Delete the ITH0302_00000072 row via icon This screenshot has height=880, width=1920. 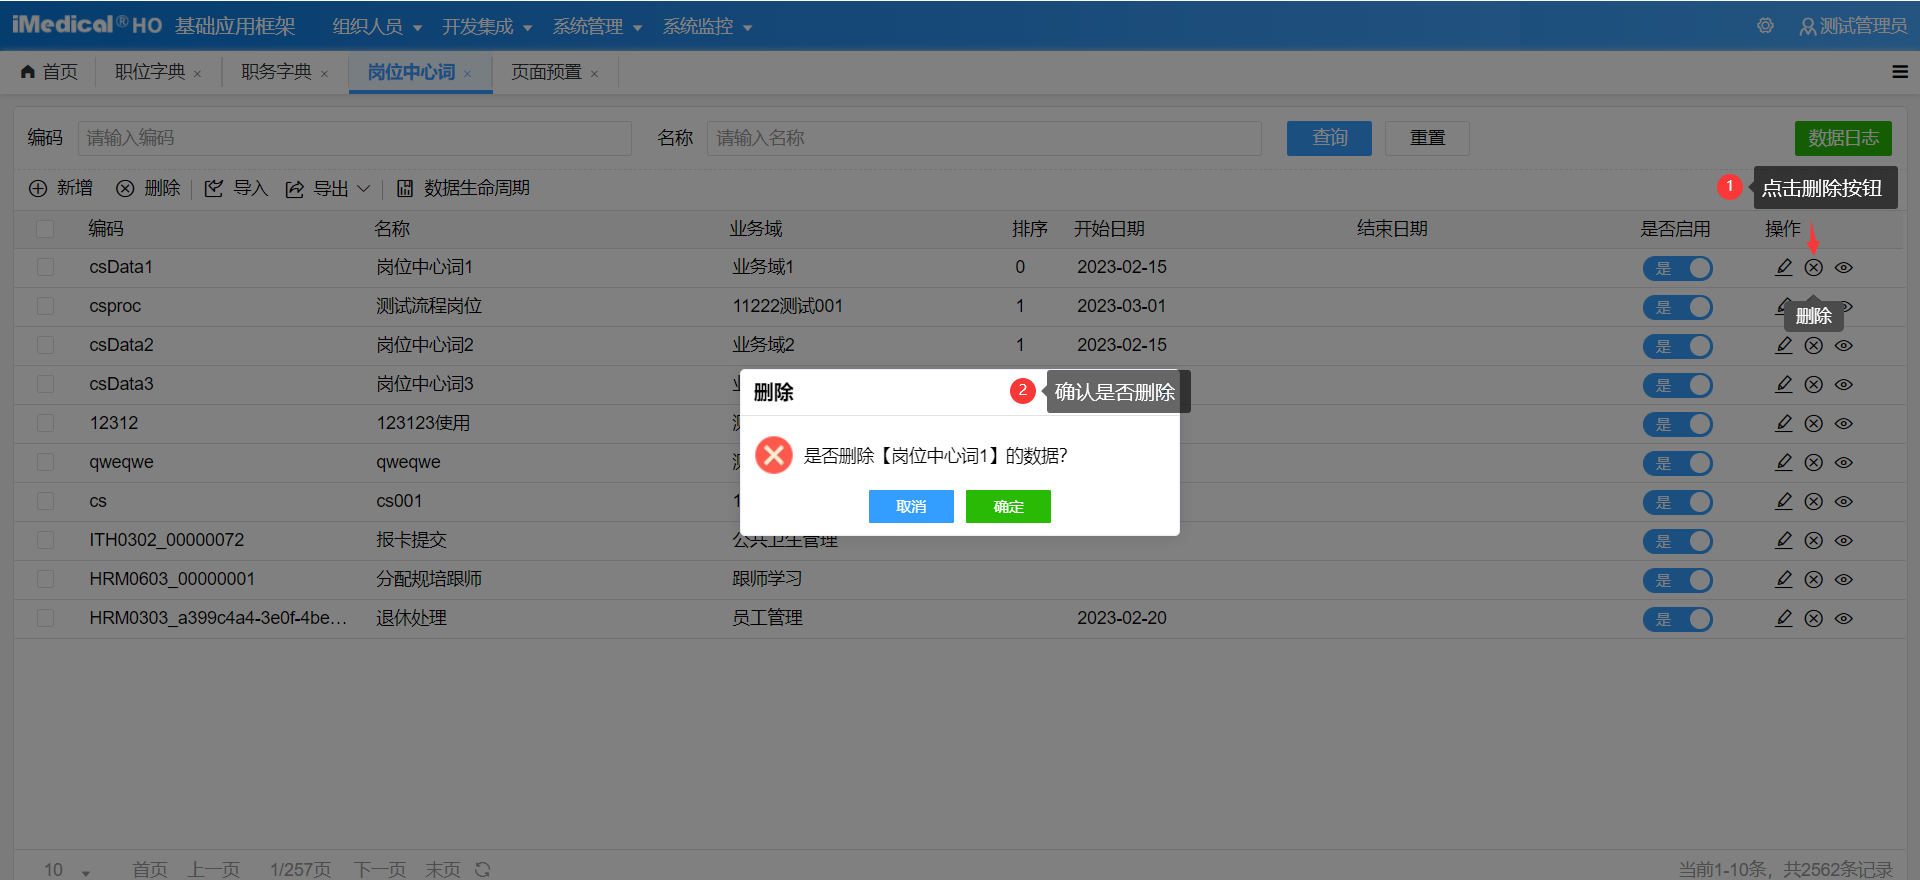click(1813, 540)
